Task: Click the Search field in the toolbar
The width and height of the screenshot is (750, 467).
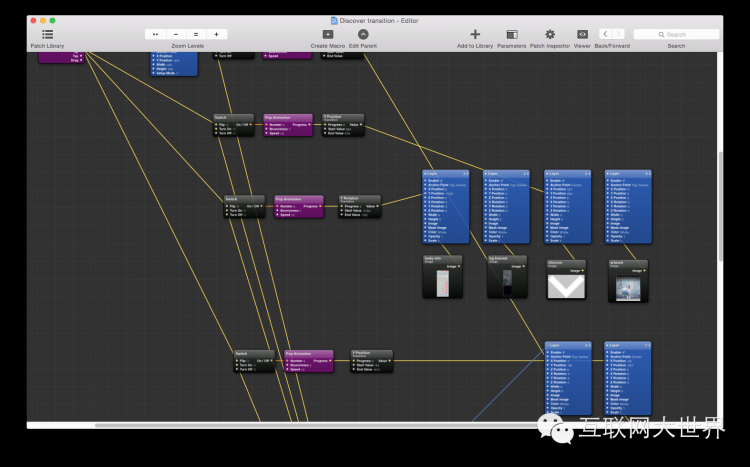Action: pyautogui.click(x=676, y=34)
